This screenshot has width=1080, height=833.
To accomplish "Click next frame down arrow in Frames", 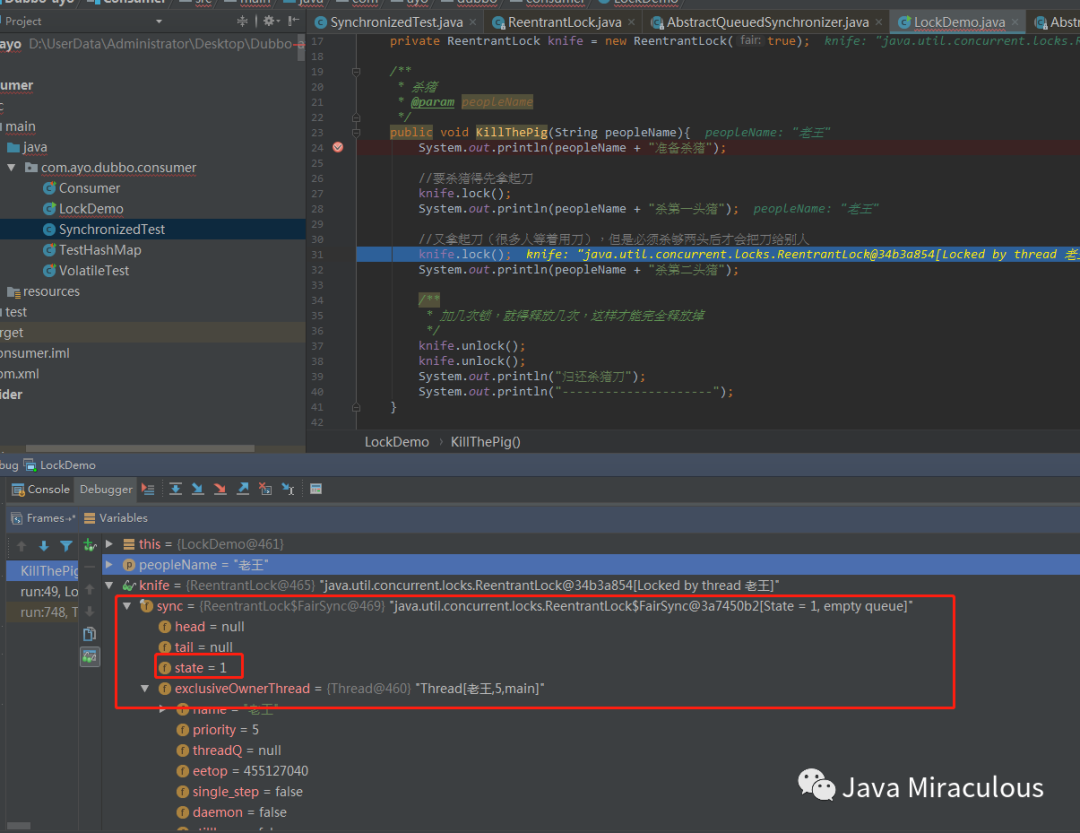I will pyautogui.click(x=44, y=546).
